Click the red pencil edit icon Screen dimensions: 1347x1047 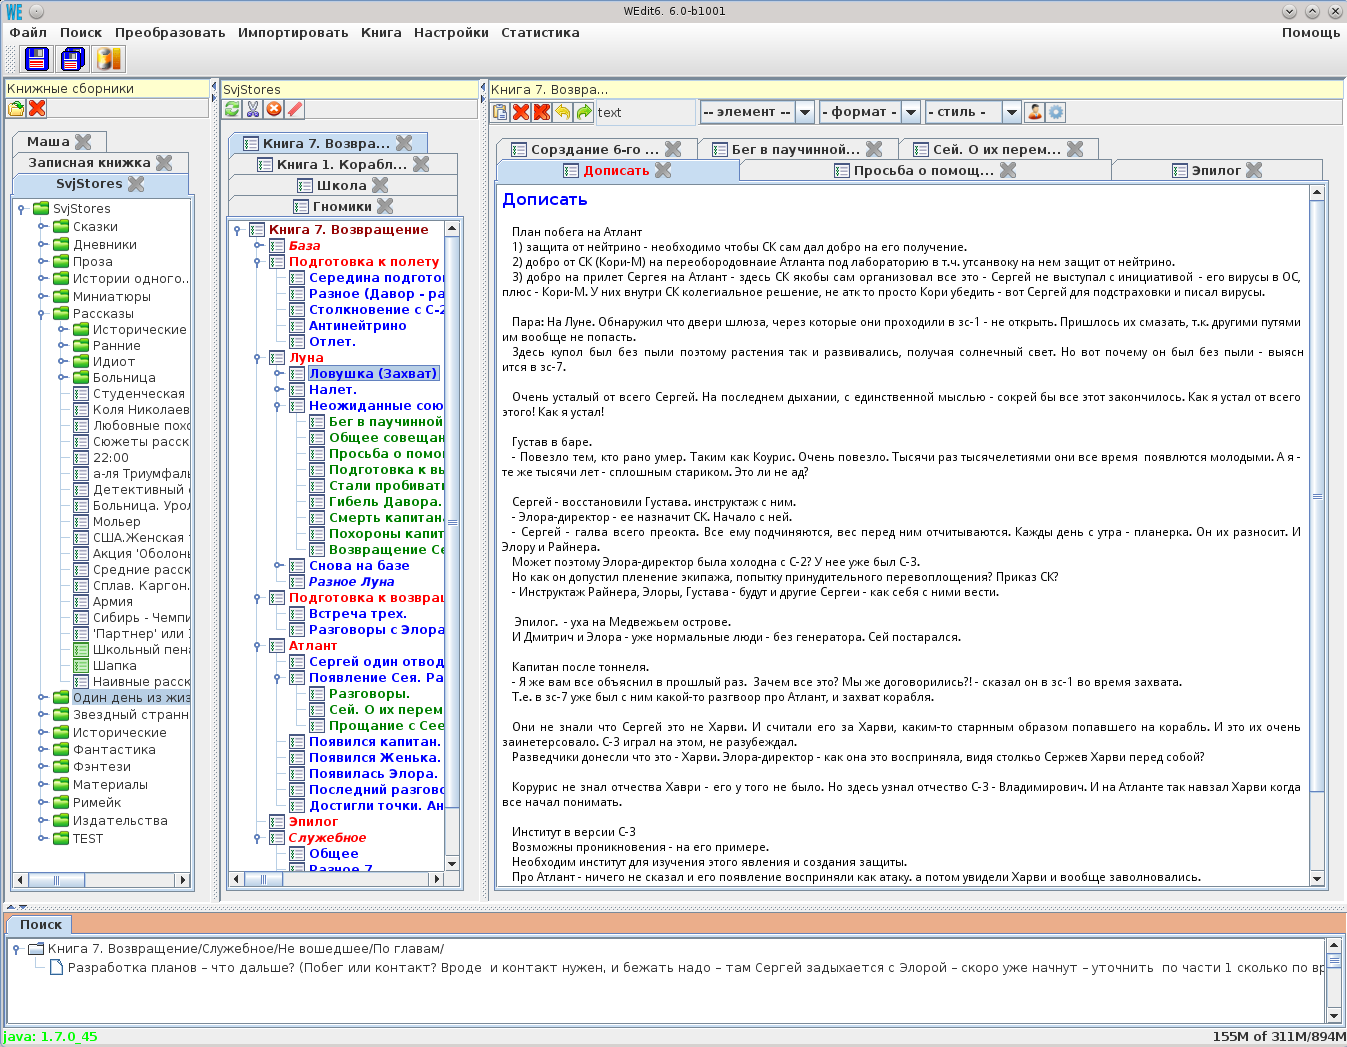[x=295, y=109]
